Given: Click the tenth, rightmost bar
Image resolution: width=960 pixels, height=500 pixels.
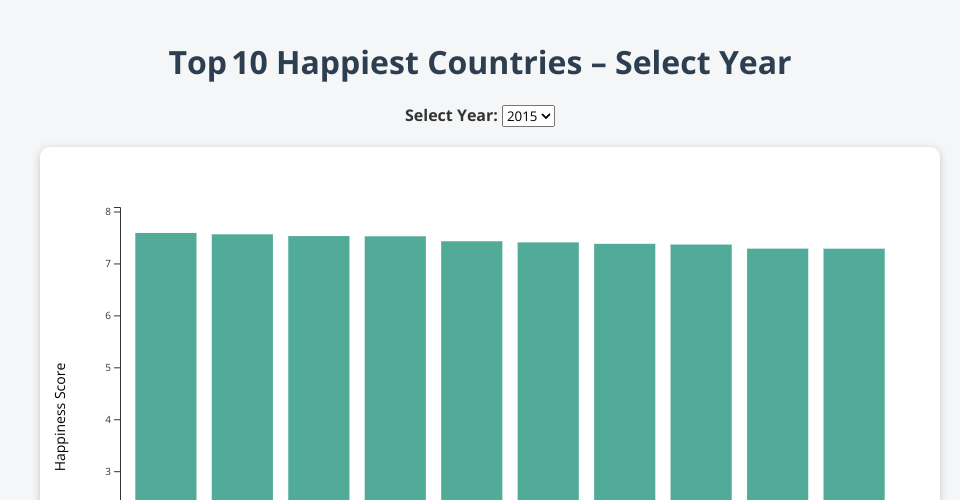Looking at the screenshot, I should pos(854,374).
